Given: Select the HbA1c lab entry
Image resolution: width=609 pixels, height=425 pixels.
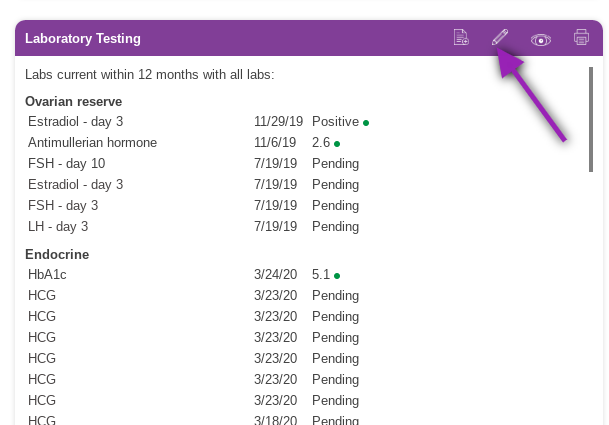Looking at the screenshot, I should (x=47, y=274).
